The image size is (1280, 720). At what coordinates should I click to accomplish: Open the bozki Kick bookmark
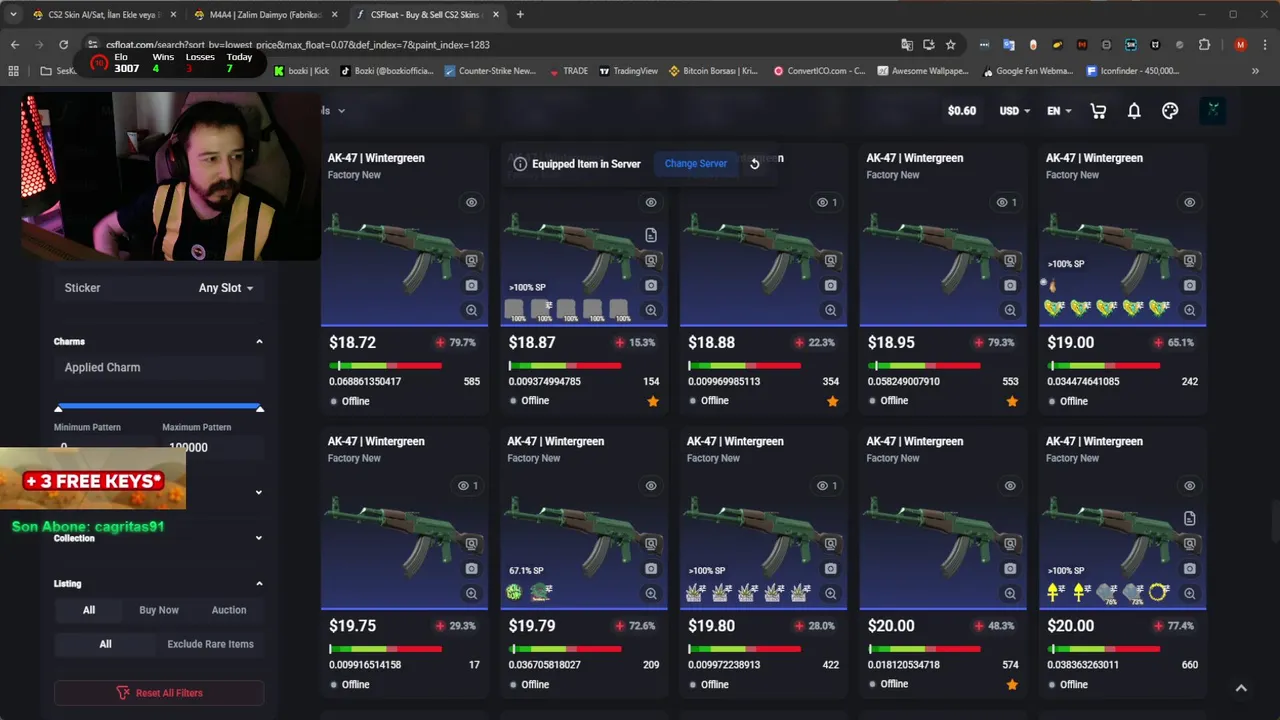300,71
